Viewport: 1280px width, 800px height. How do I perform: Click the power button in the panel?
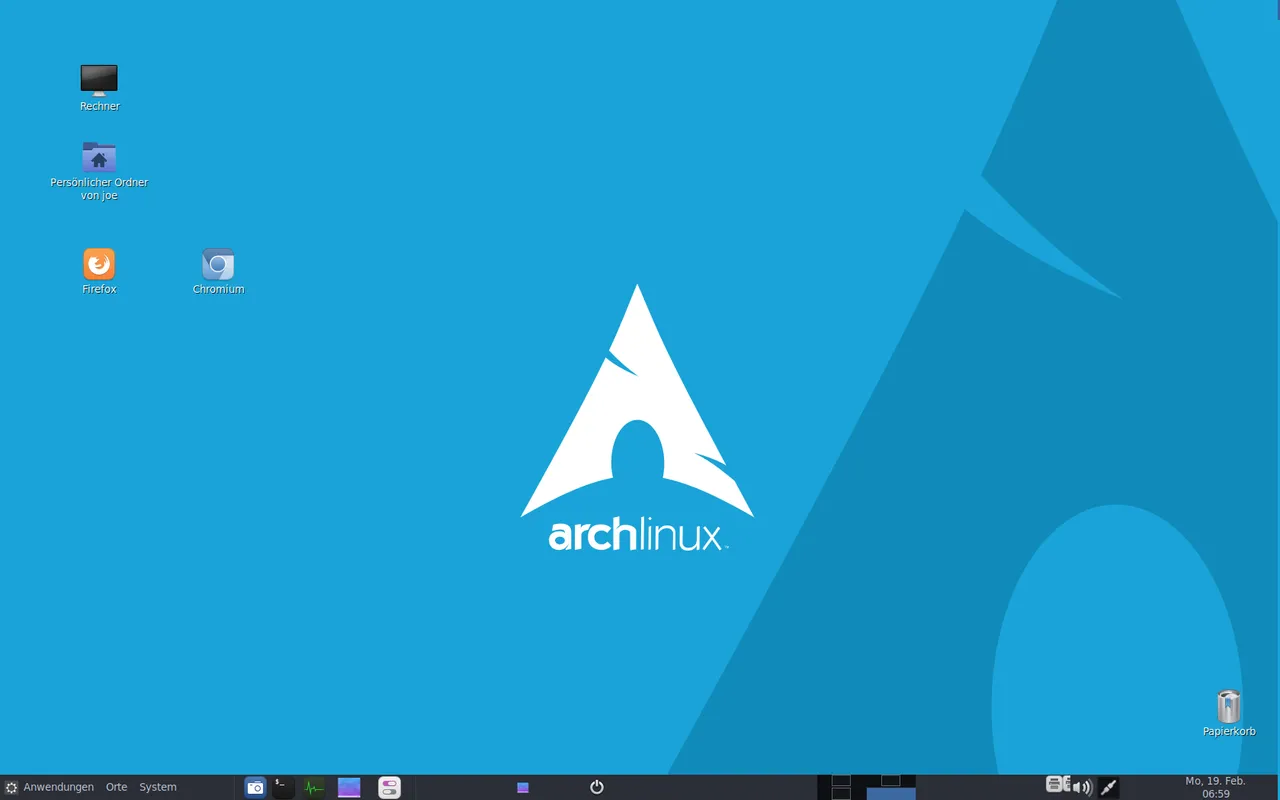597,787
